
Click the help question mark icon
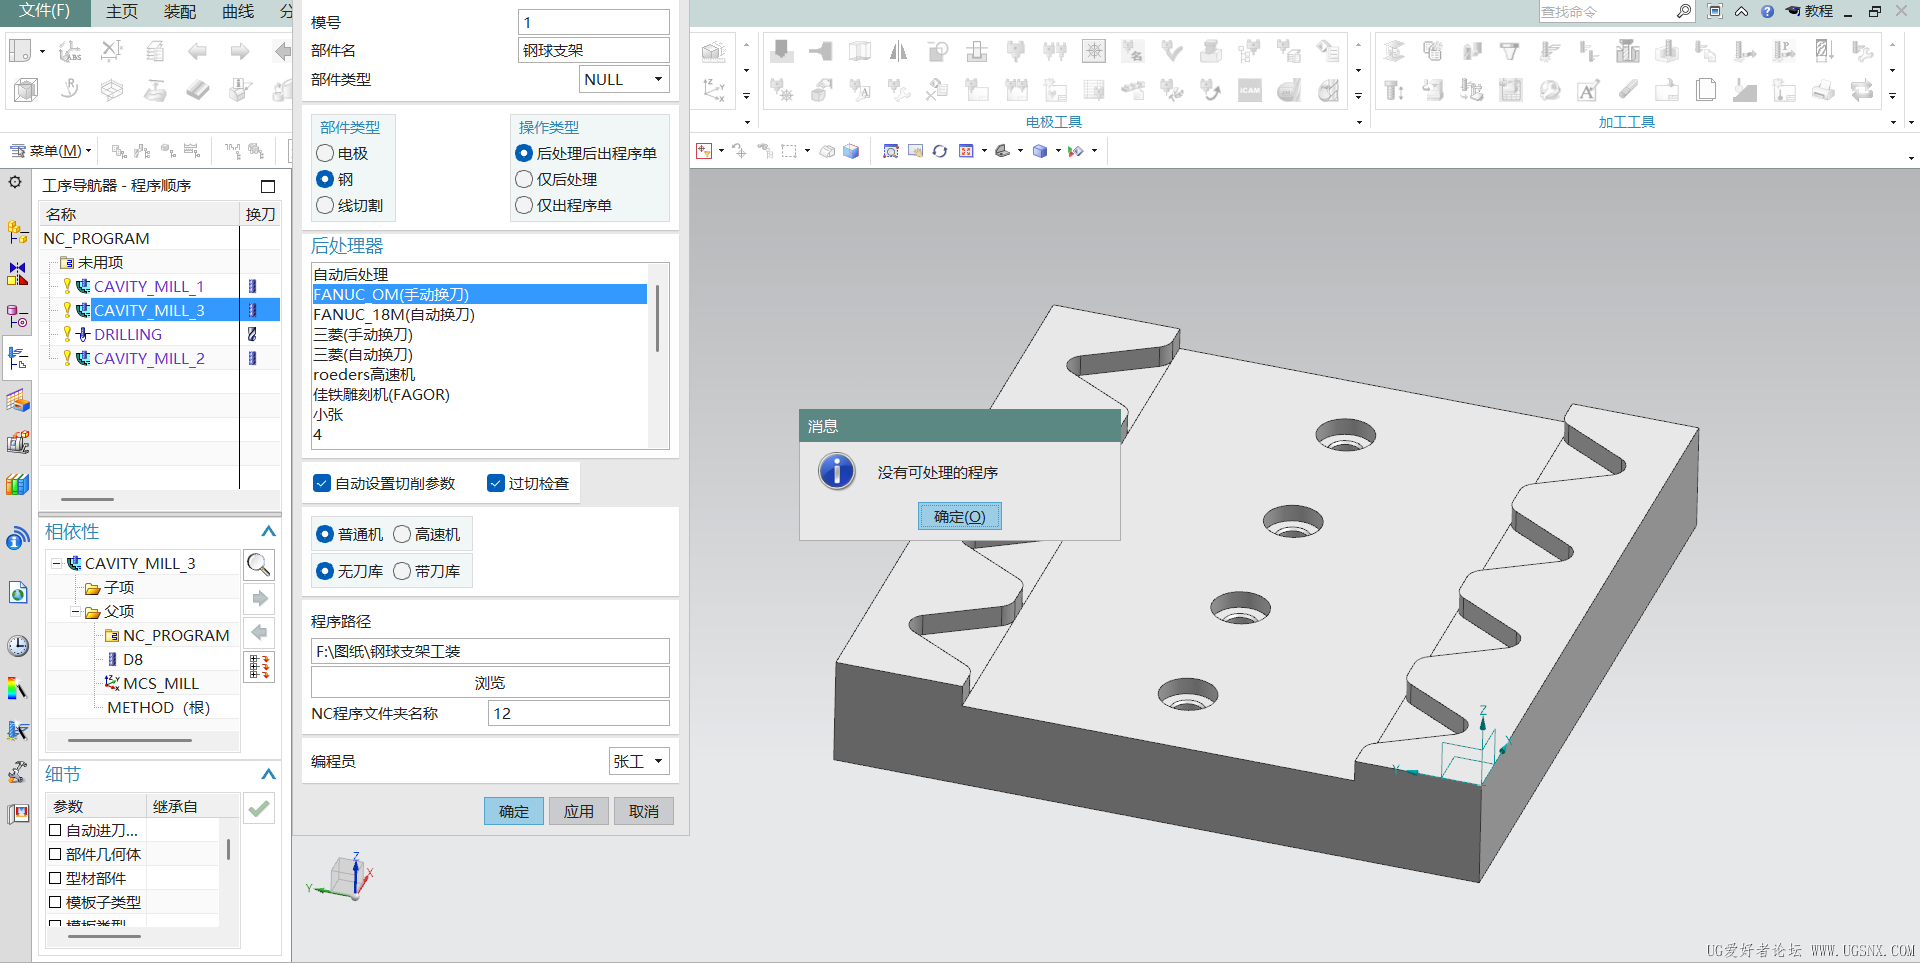(1767, 11)
